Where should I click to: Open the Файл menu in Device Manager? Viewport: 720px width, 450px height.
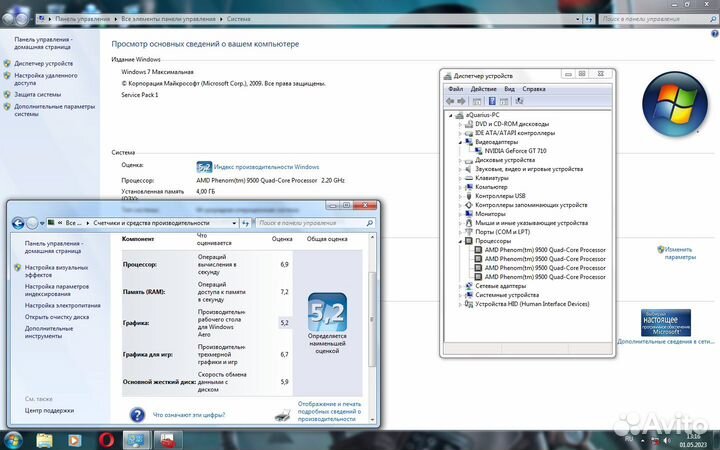pos(456,89)
